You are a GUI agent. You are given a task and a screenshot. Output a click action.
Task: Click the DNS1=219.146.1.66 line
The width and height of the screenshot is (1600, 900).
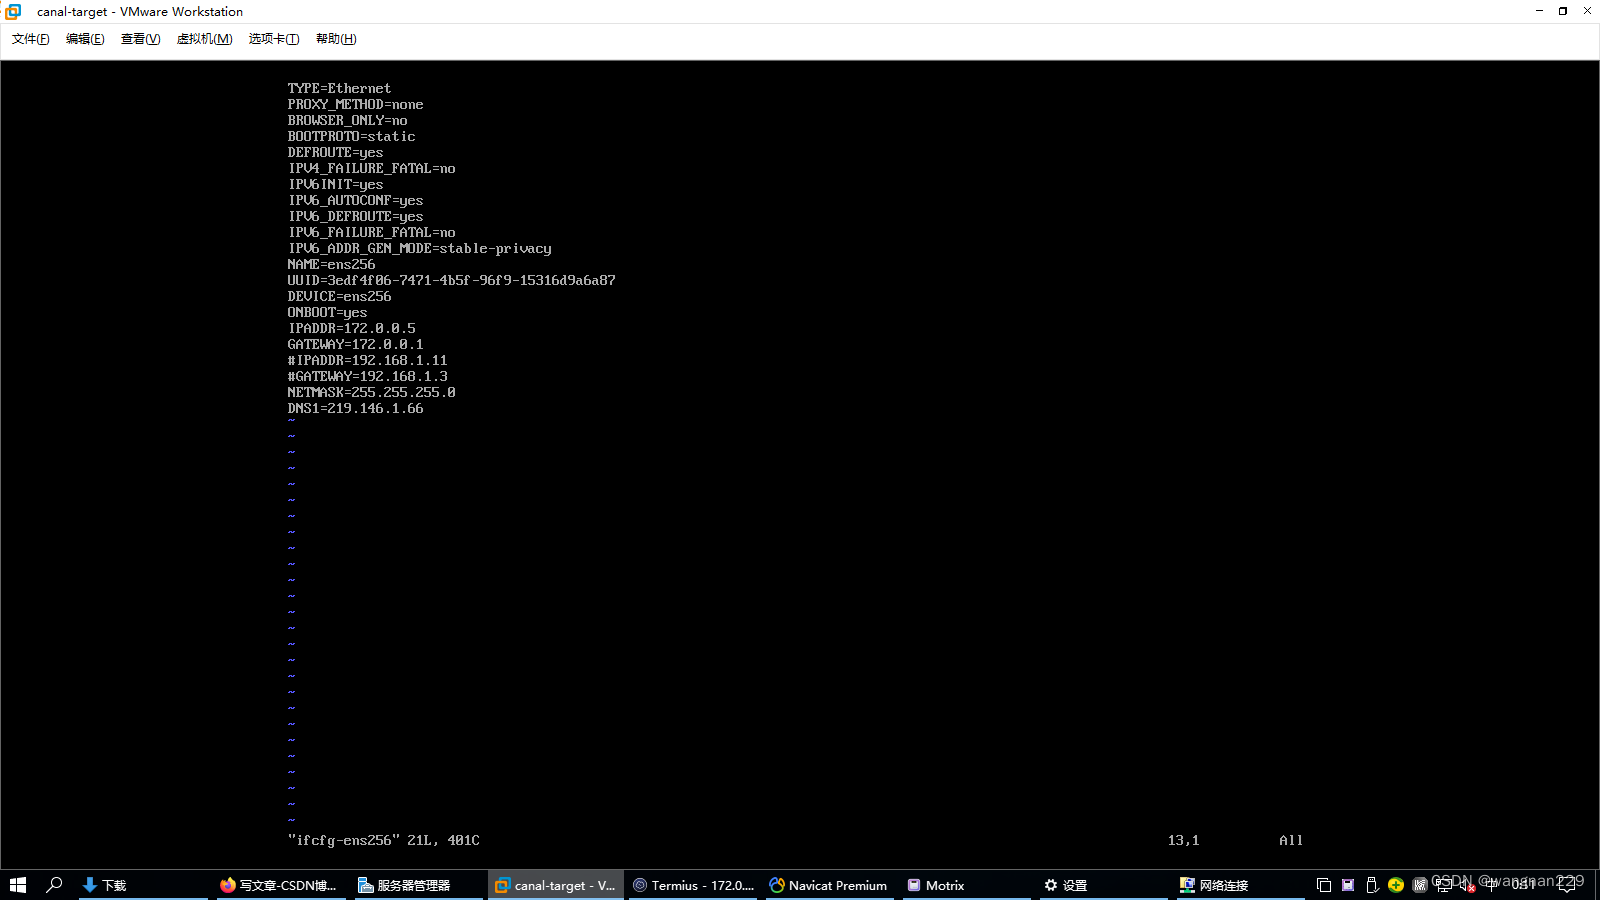click(x=355, y=408)
